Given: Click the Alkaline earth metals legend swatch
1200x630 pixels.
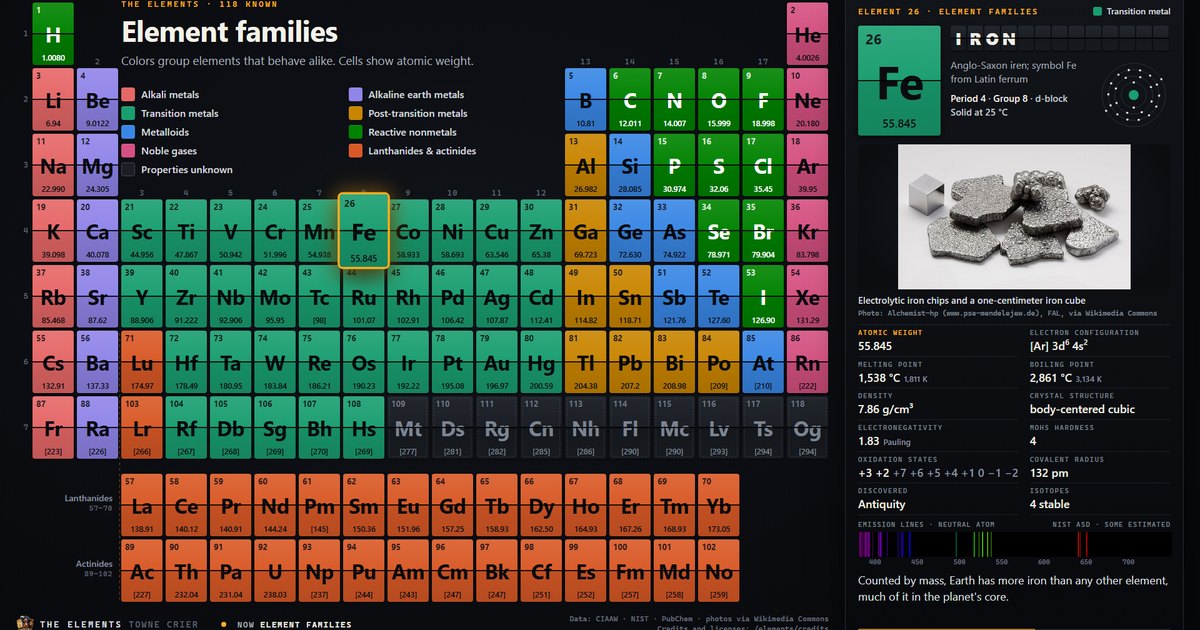Looking at the screenshot, I should point(355,95).
